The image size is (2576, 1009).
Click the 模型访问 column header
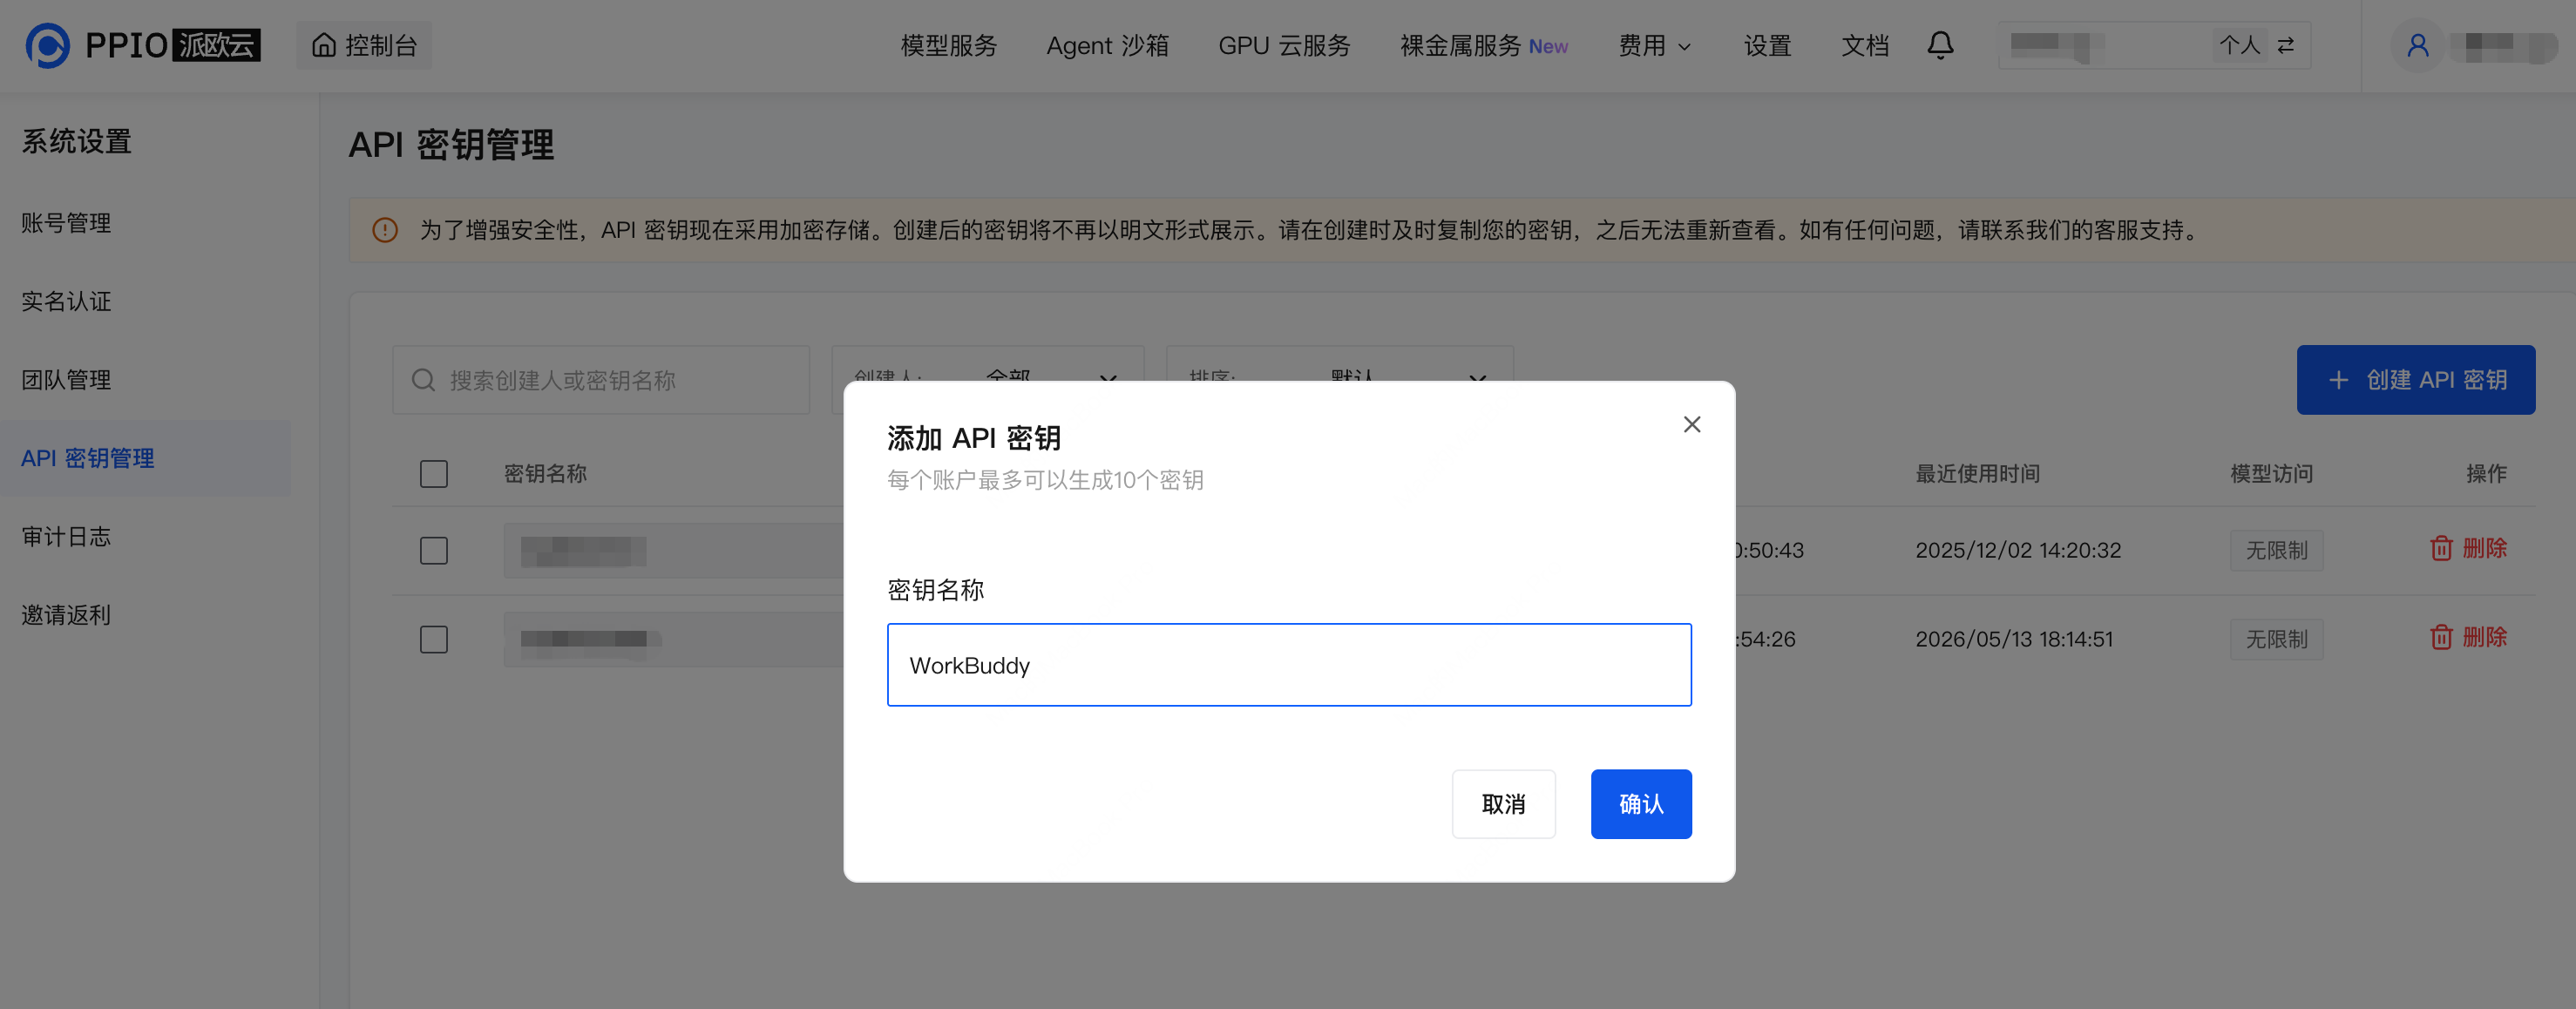point(2271,474)
